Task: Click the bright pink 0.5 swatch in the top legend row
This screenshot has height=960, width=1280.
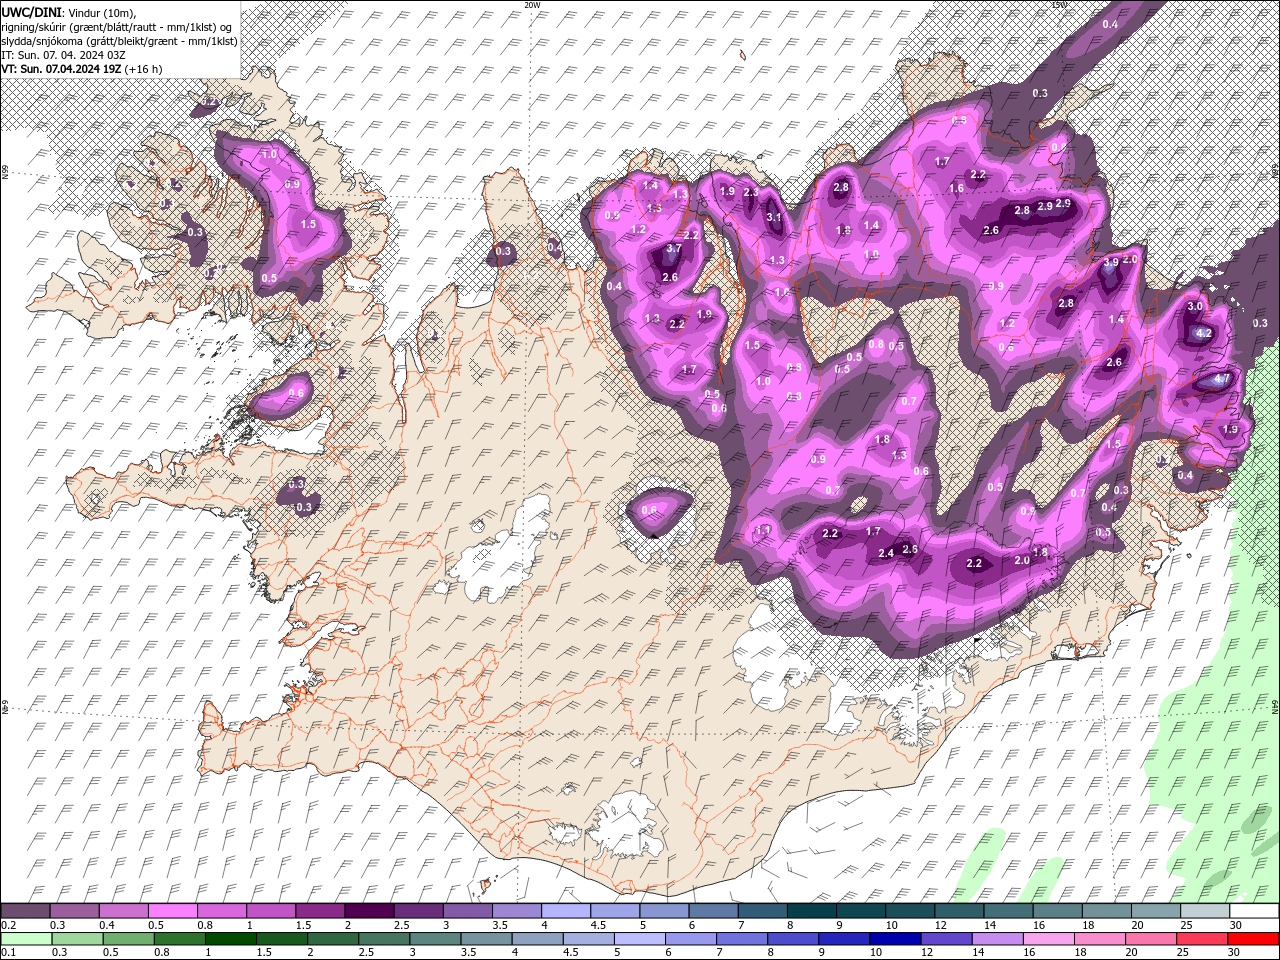Action: click(173, 911)
